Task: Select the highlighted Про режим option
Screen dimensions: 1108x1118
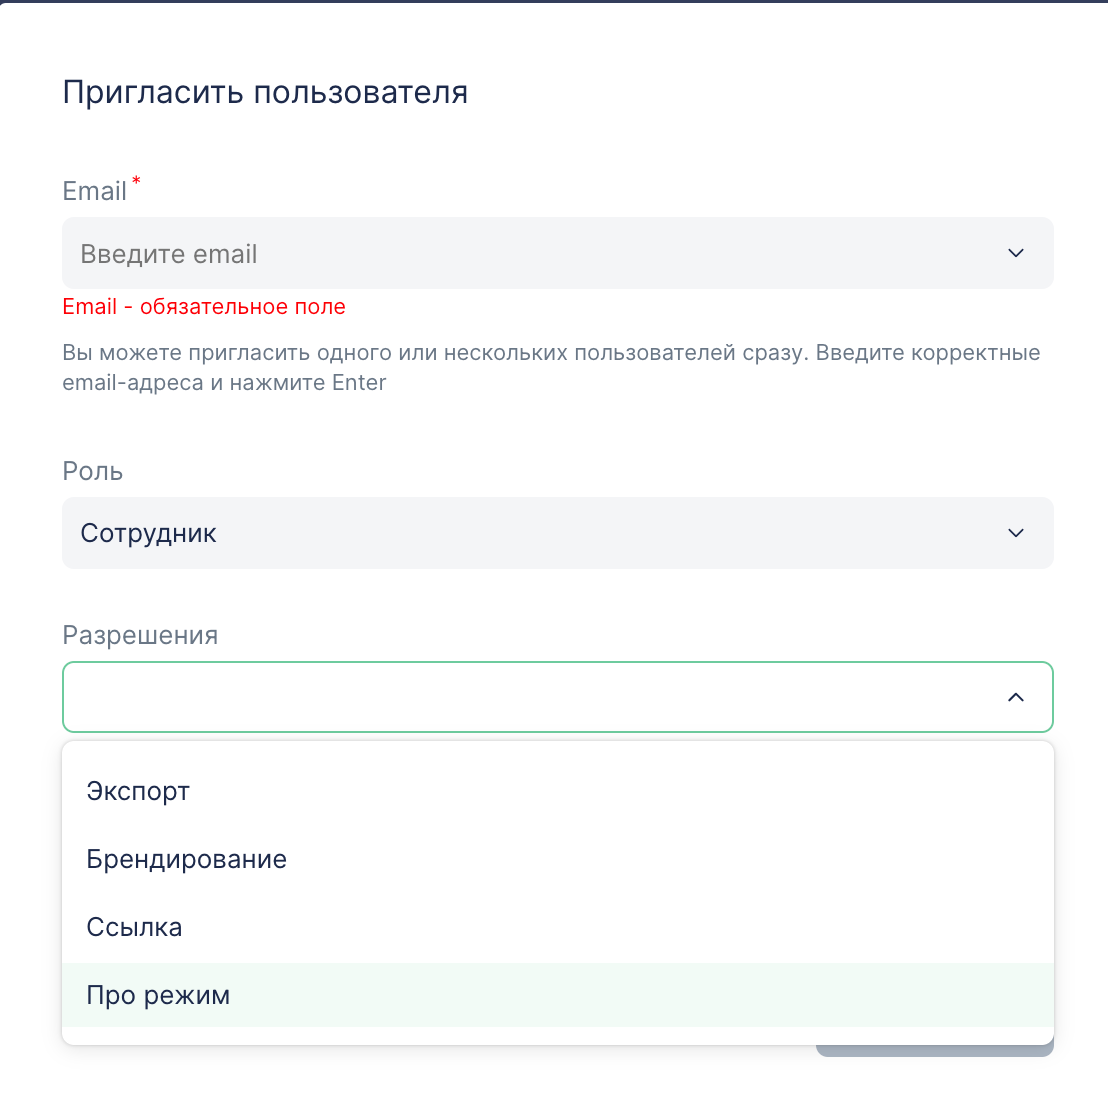Action: coord(158,995)
